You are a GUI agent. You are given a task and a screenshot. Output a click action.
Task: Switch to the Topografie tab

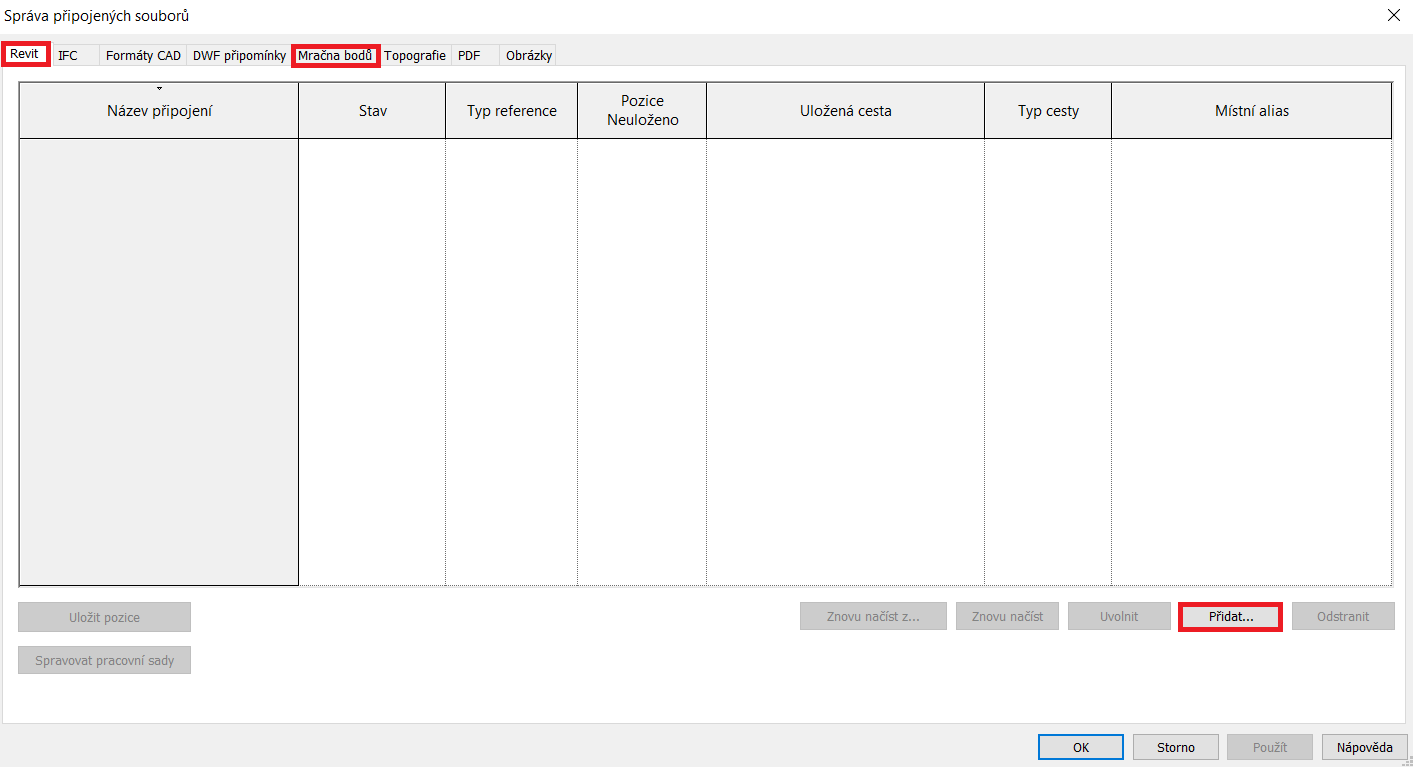(x=415, y=56)
